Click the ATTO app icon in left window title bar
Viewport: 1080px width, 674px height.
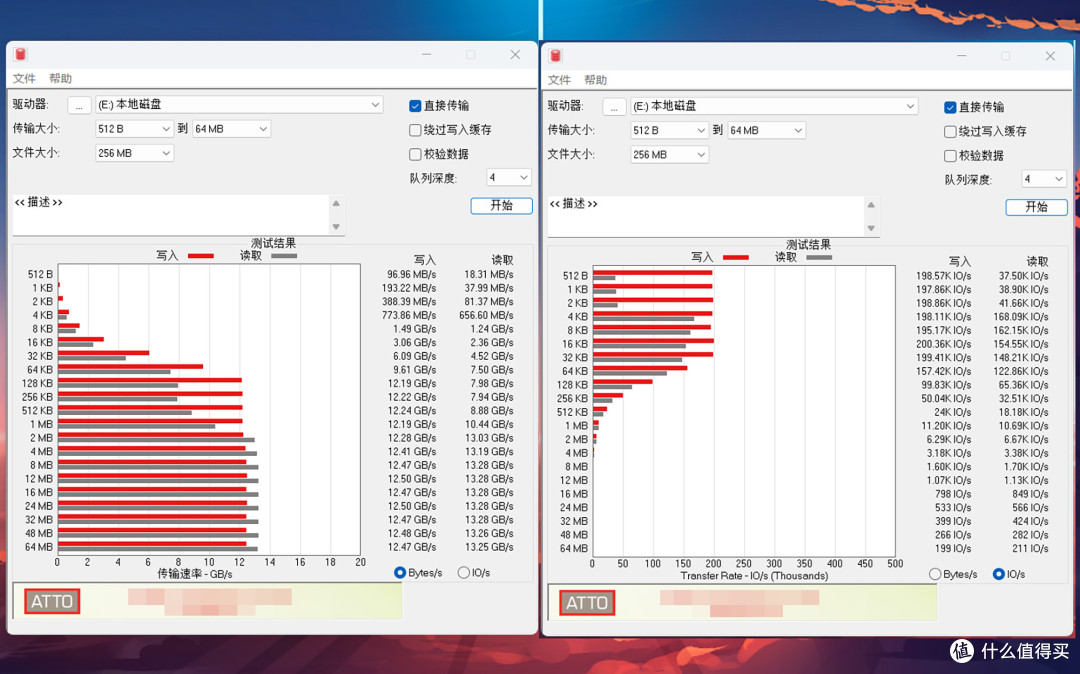(x=20, y=54)
